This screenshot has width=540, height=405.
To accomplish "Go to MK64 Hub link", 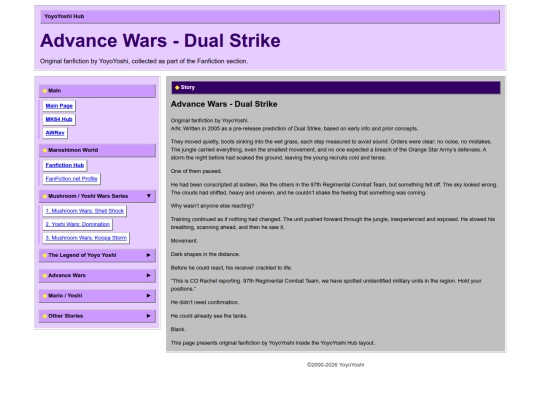I will click(59, 119).
